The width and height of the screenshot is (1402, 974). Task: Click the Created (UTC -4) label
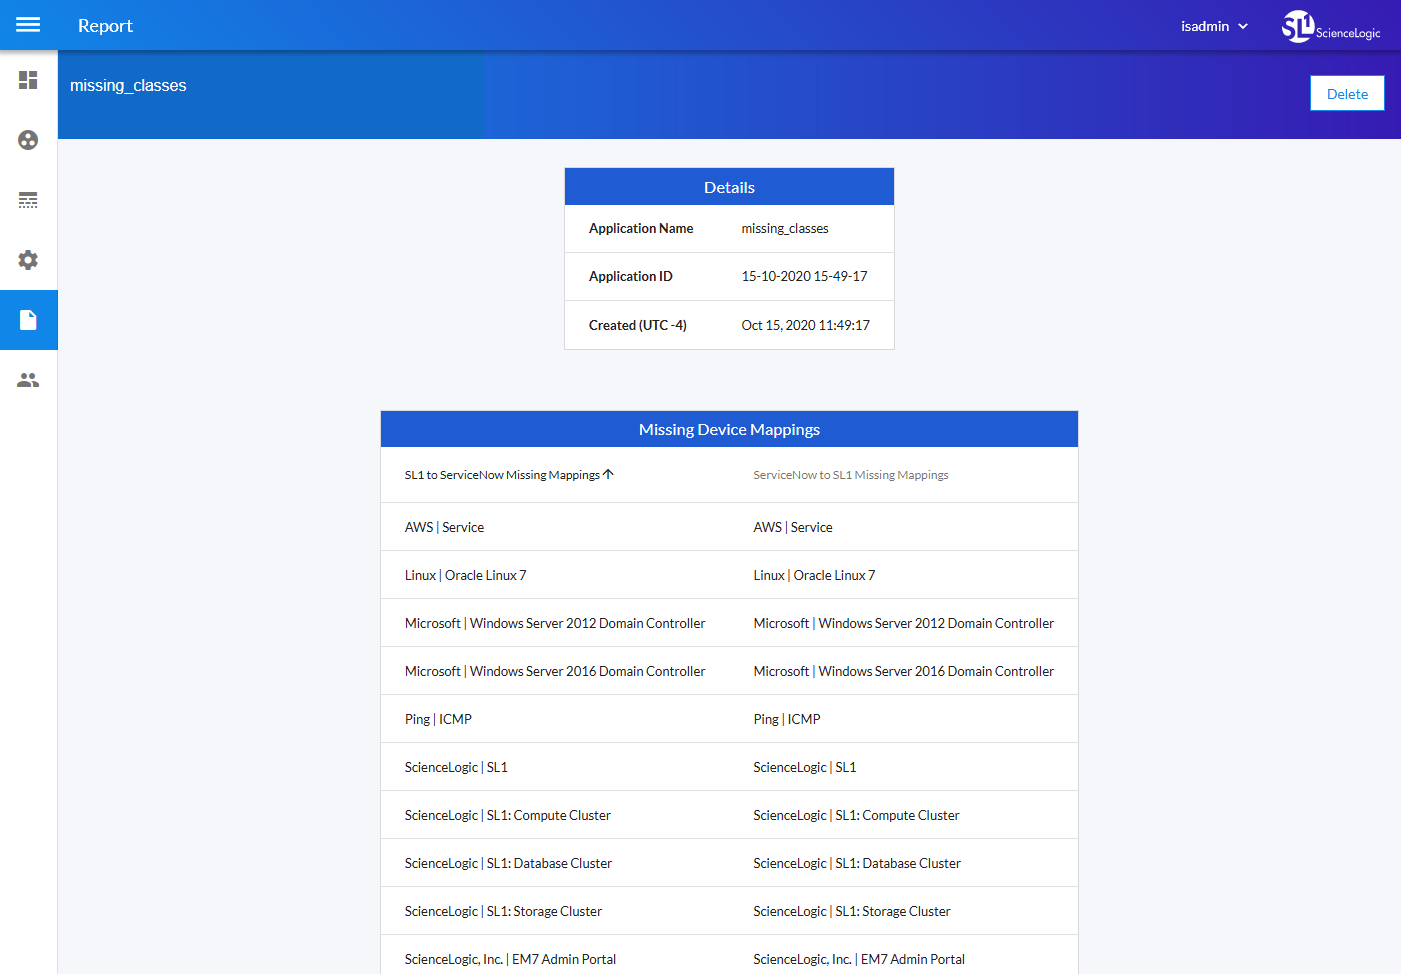(x=638, y=326)
